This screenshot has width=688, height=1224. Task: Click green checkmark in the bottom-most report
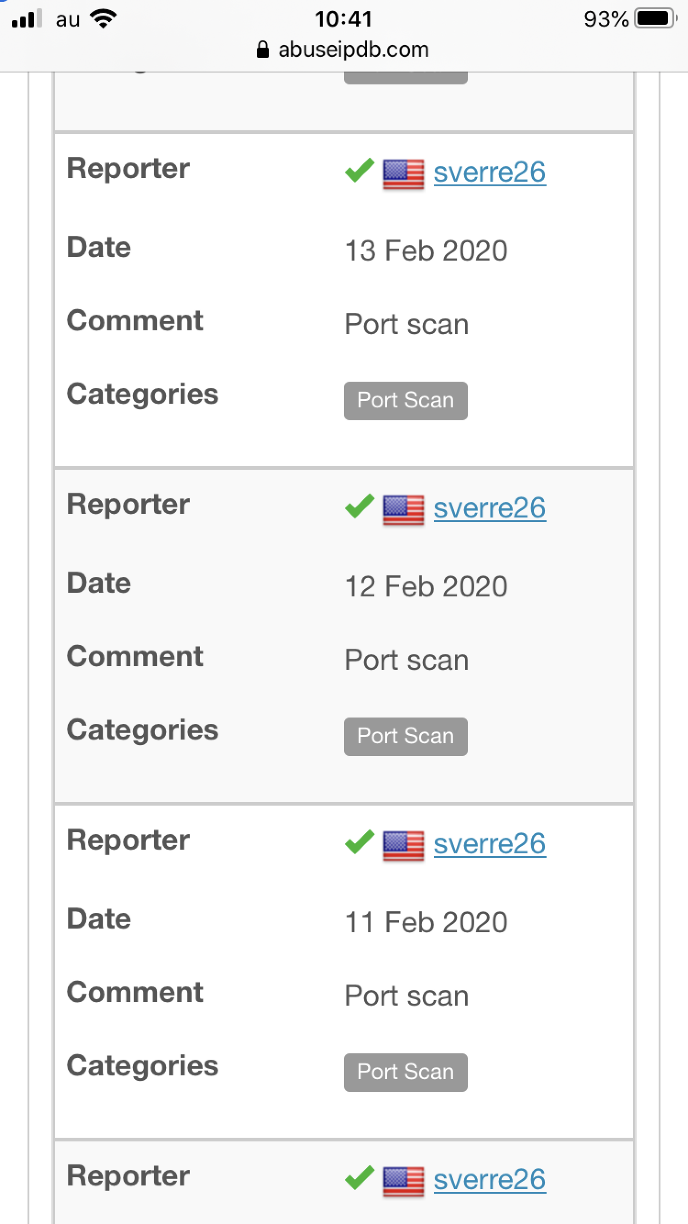(x=359, y=1178)
